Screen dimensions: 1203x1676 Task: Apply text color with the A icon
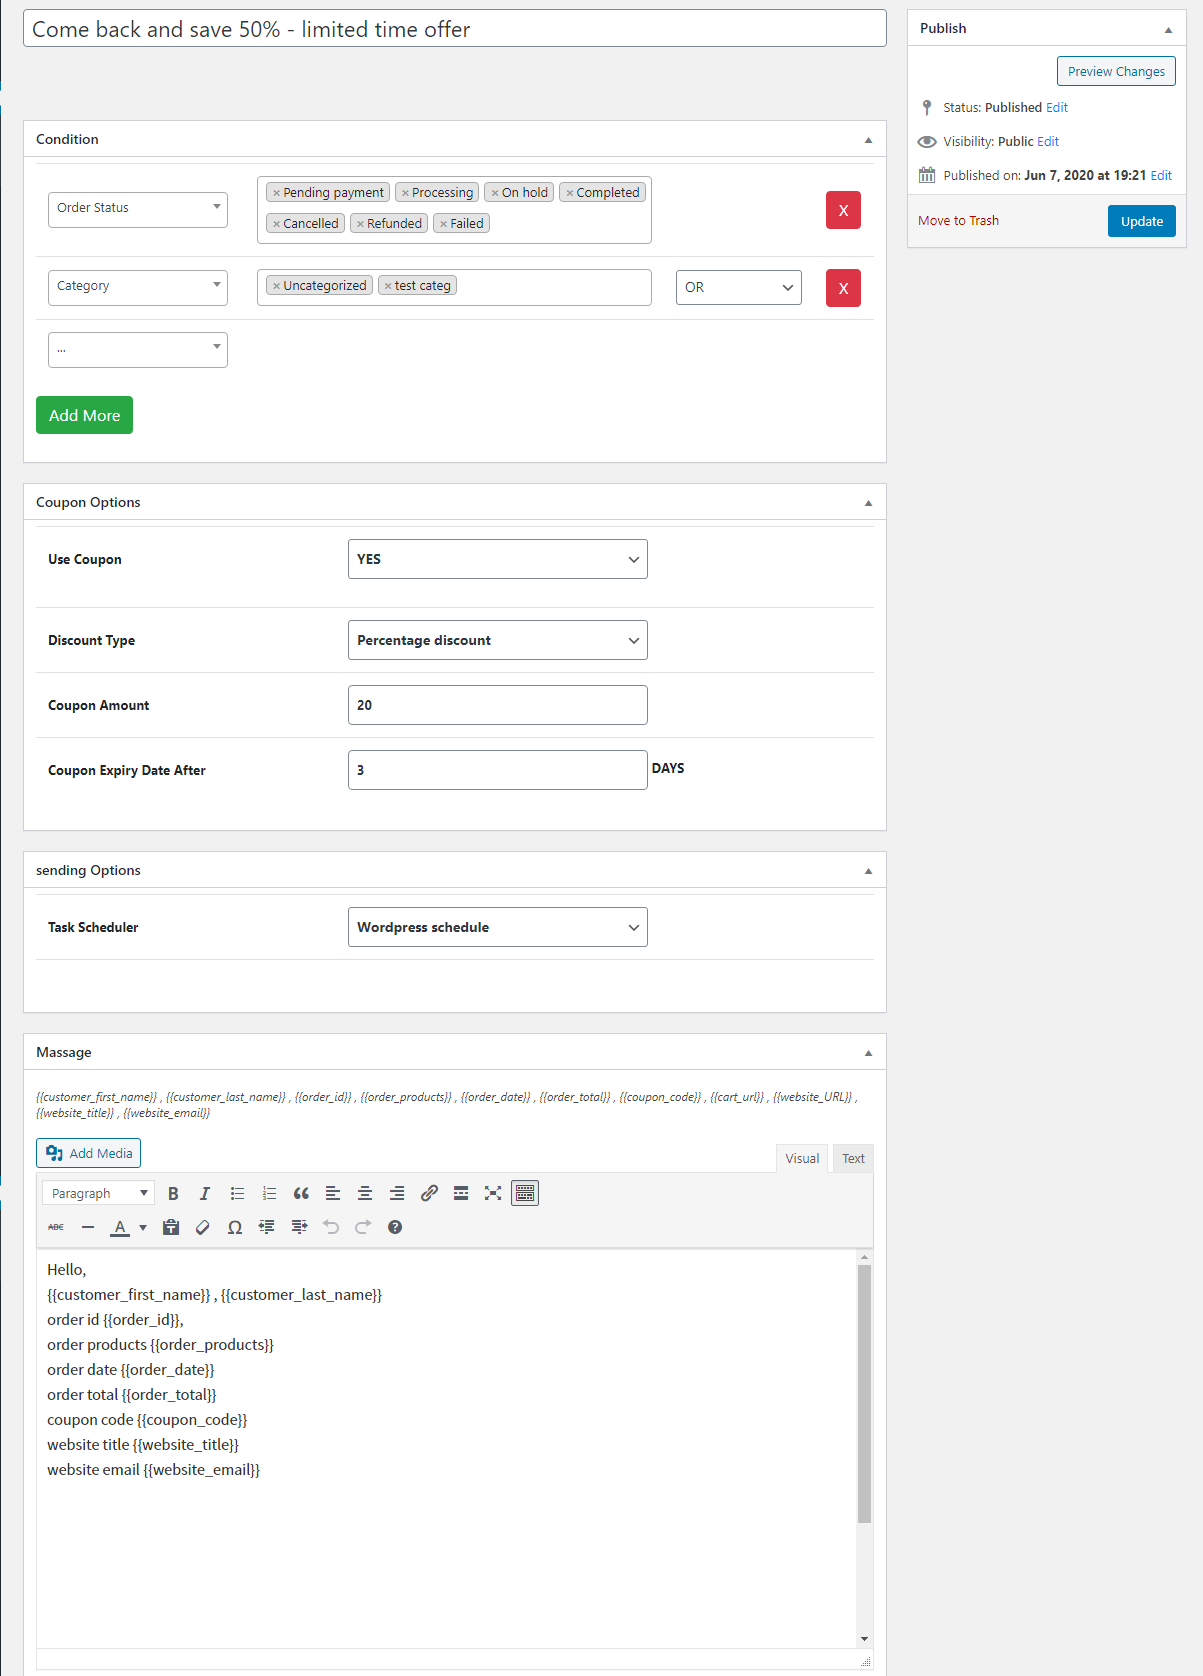[120, 1227]
